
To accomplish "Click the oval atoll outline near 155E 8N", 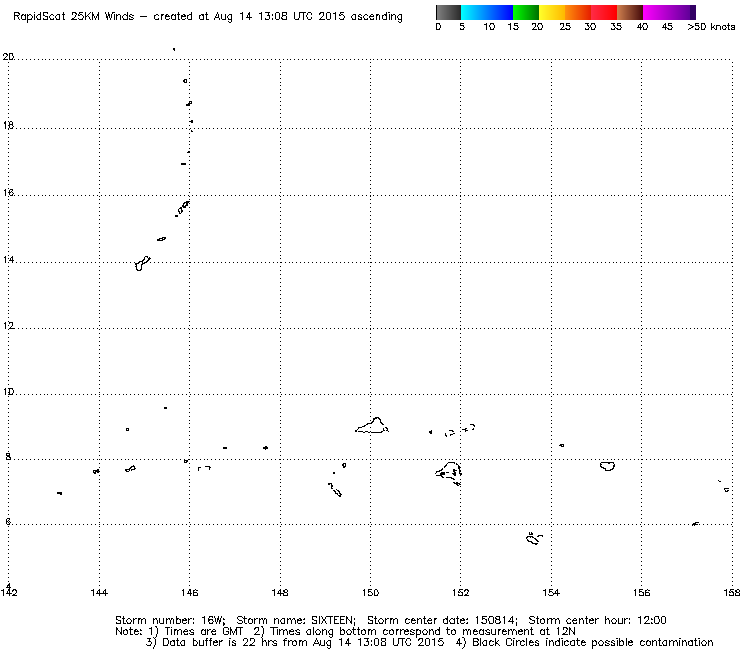I will coord(607,466).
